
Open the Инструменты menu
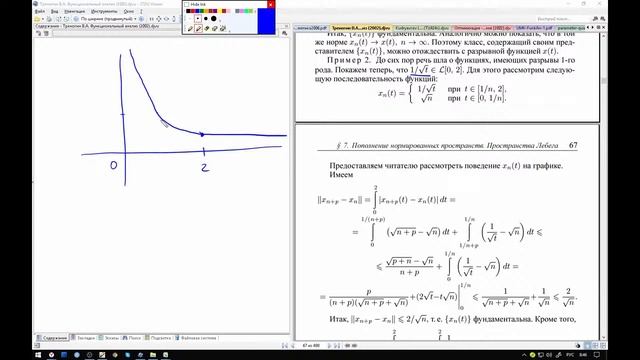104,11
